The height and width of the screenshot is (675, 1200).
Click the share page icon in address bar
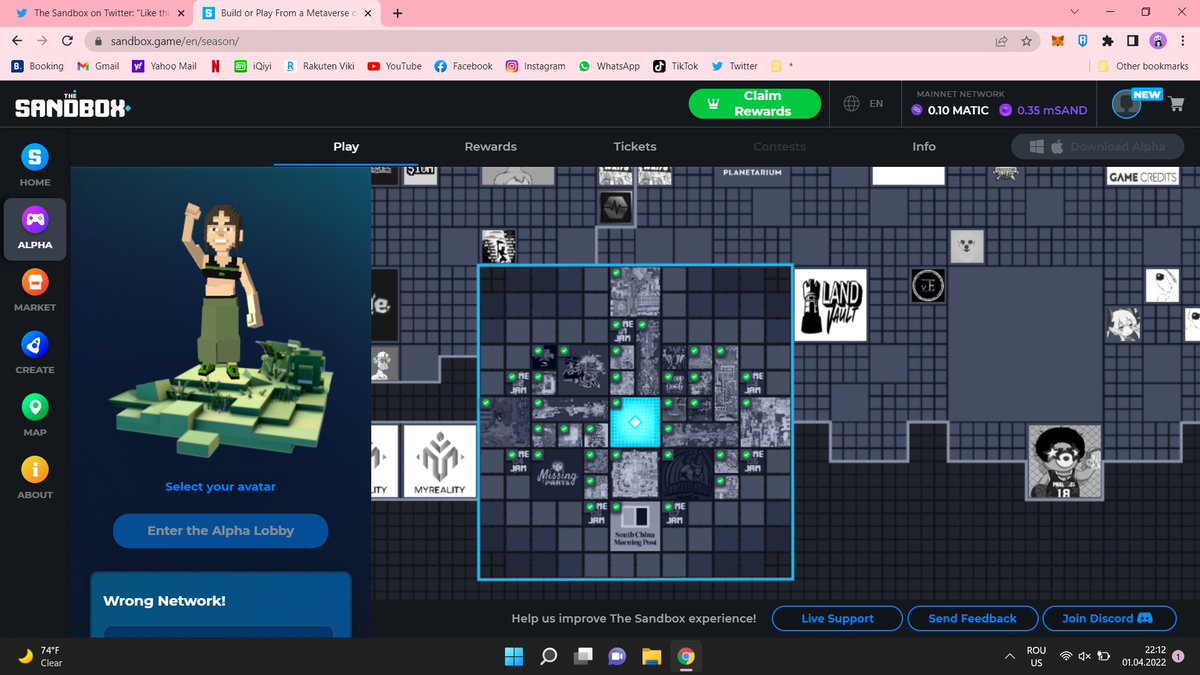(1001, 41)
